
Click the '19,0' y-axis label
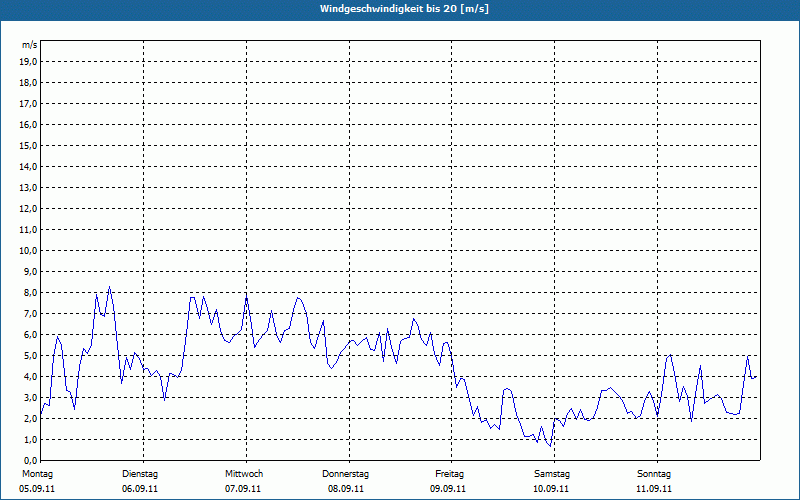(28, 62)
